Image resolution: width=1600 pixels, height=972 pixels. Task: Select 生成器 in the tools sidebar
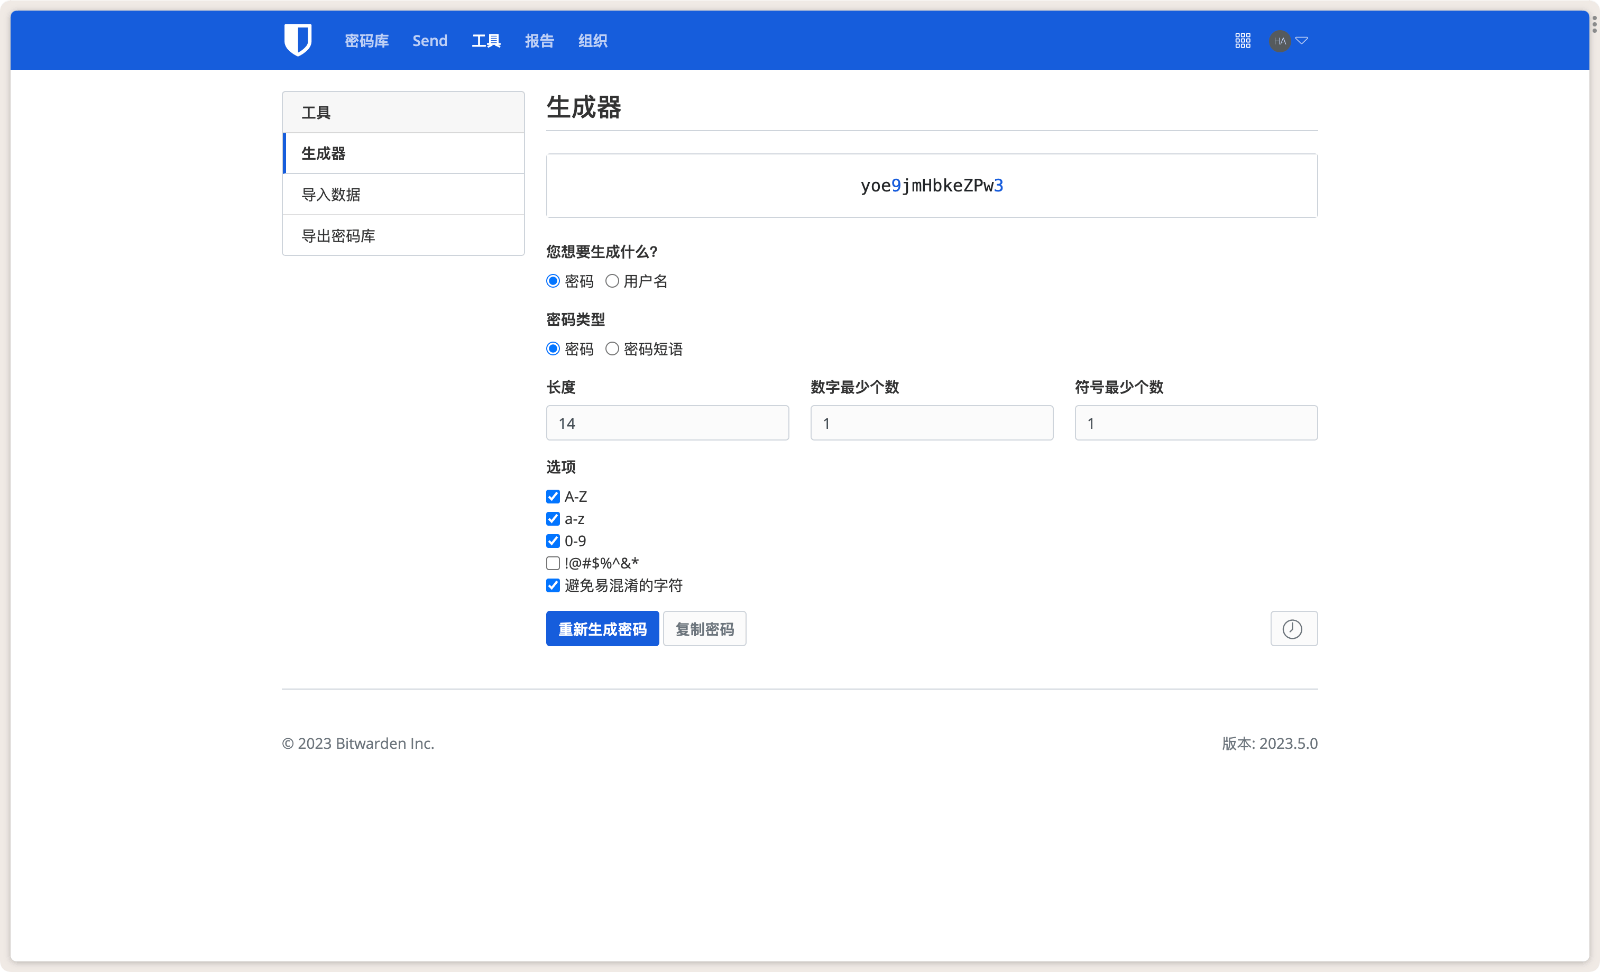pyautogui.click(x=404, y=153)
